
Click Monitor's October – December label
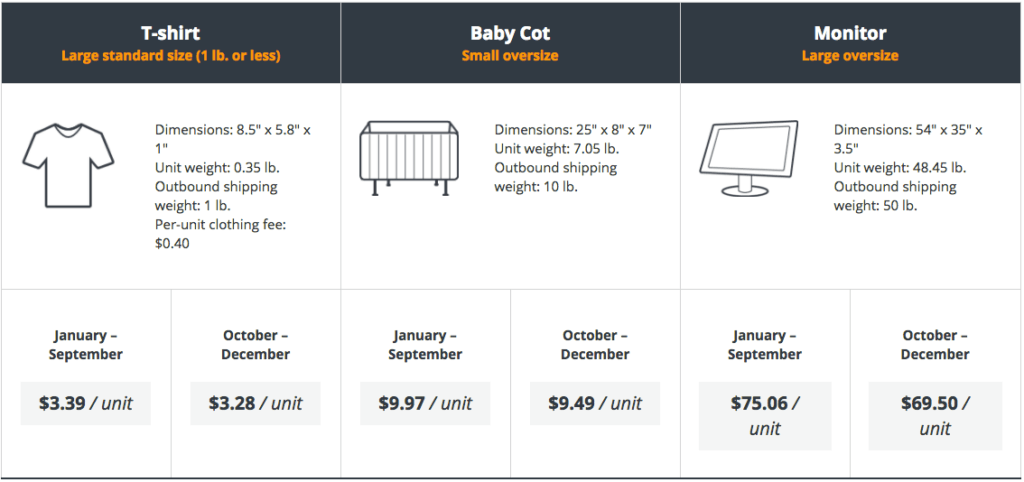pos(935,345)
